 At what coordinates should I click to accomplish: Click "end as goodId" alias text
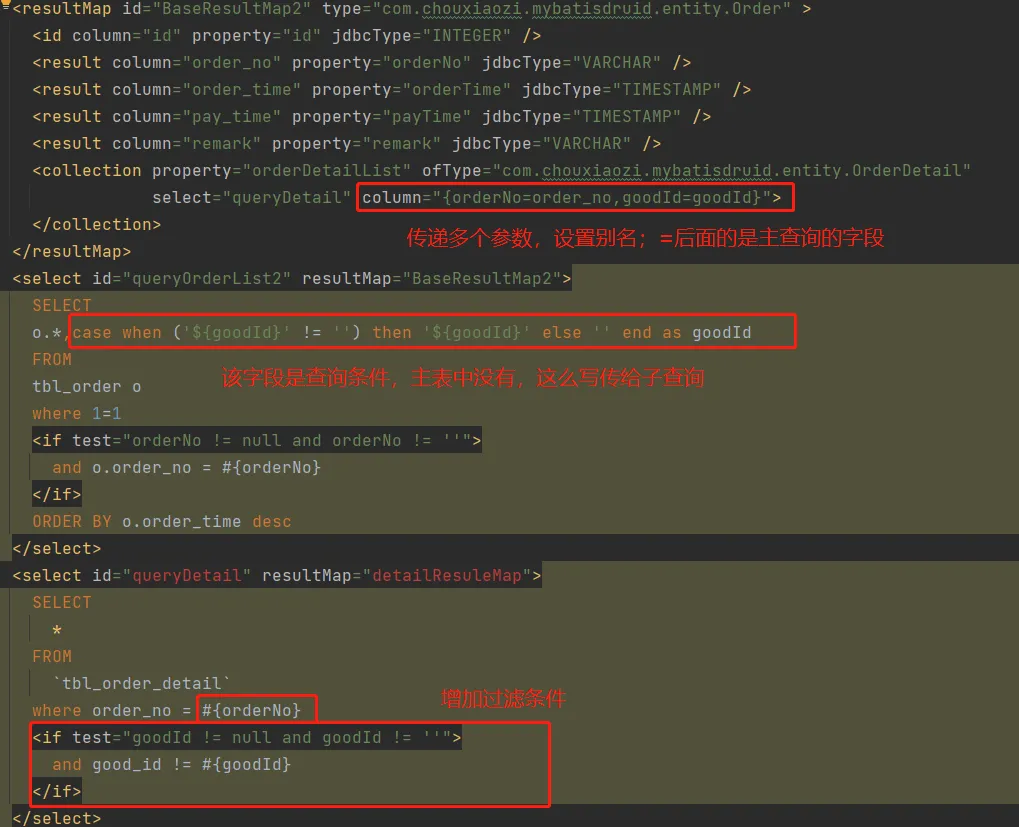pos(687,333)
